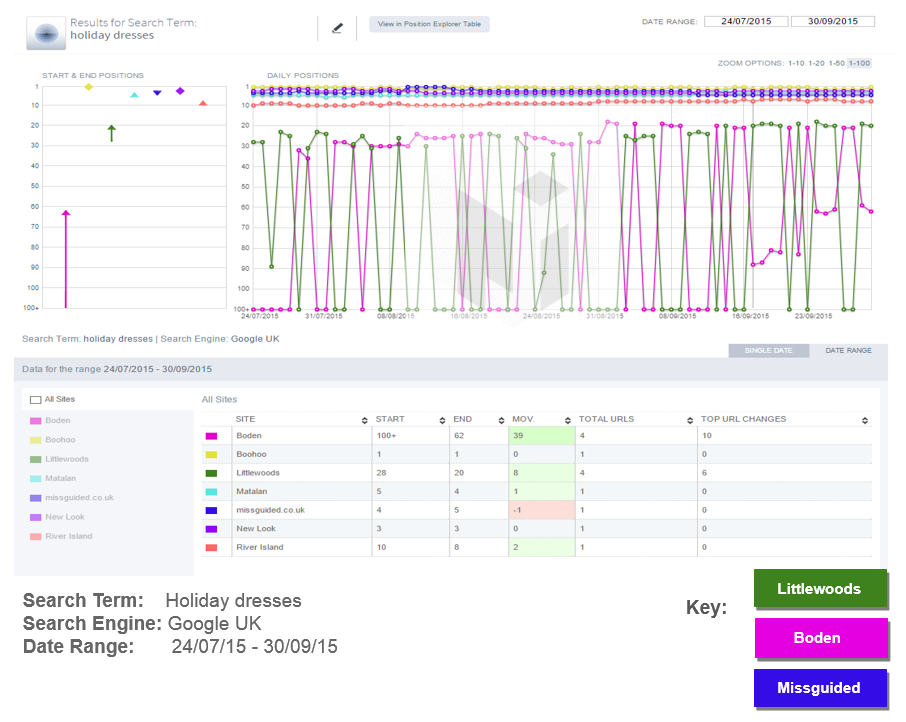Click Boohoo's yellow swatch in table

(x=211, y=455)
